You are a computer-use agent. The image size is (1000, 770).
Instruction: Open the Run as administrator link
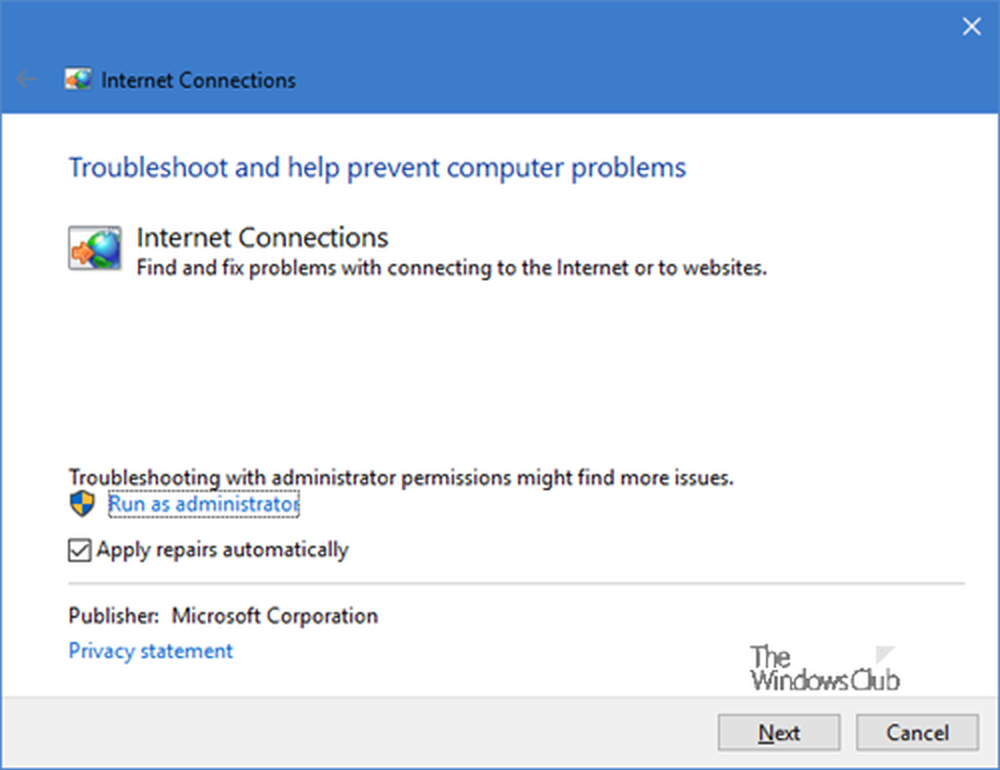(x=203, y=504)
